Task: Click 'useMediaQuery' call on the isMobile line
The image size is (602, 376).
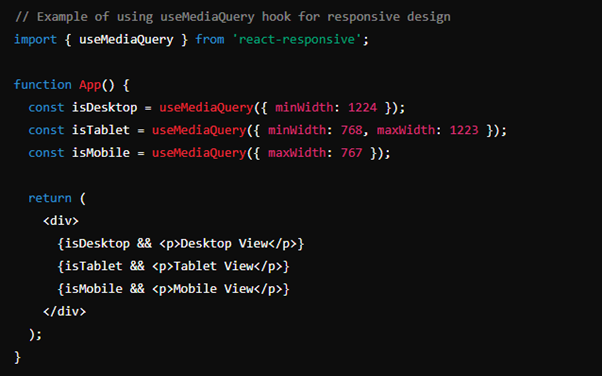Action: pos(199,152)
